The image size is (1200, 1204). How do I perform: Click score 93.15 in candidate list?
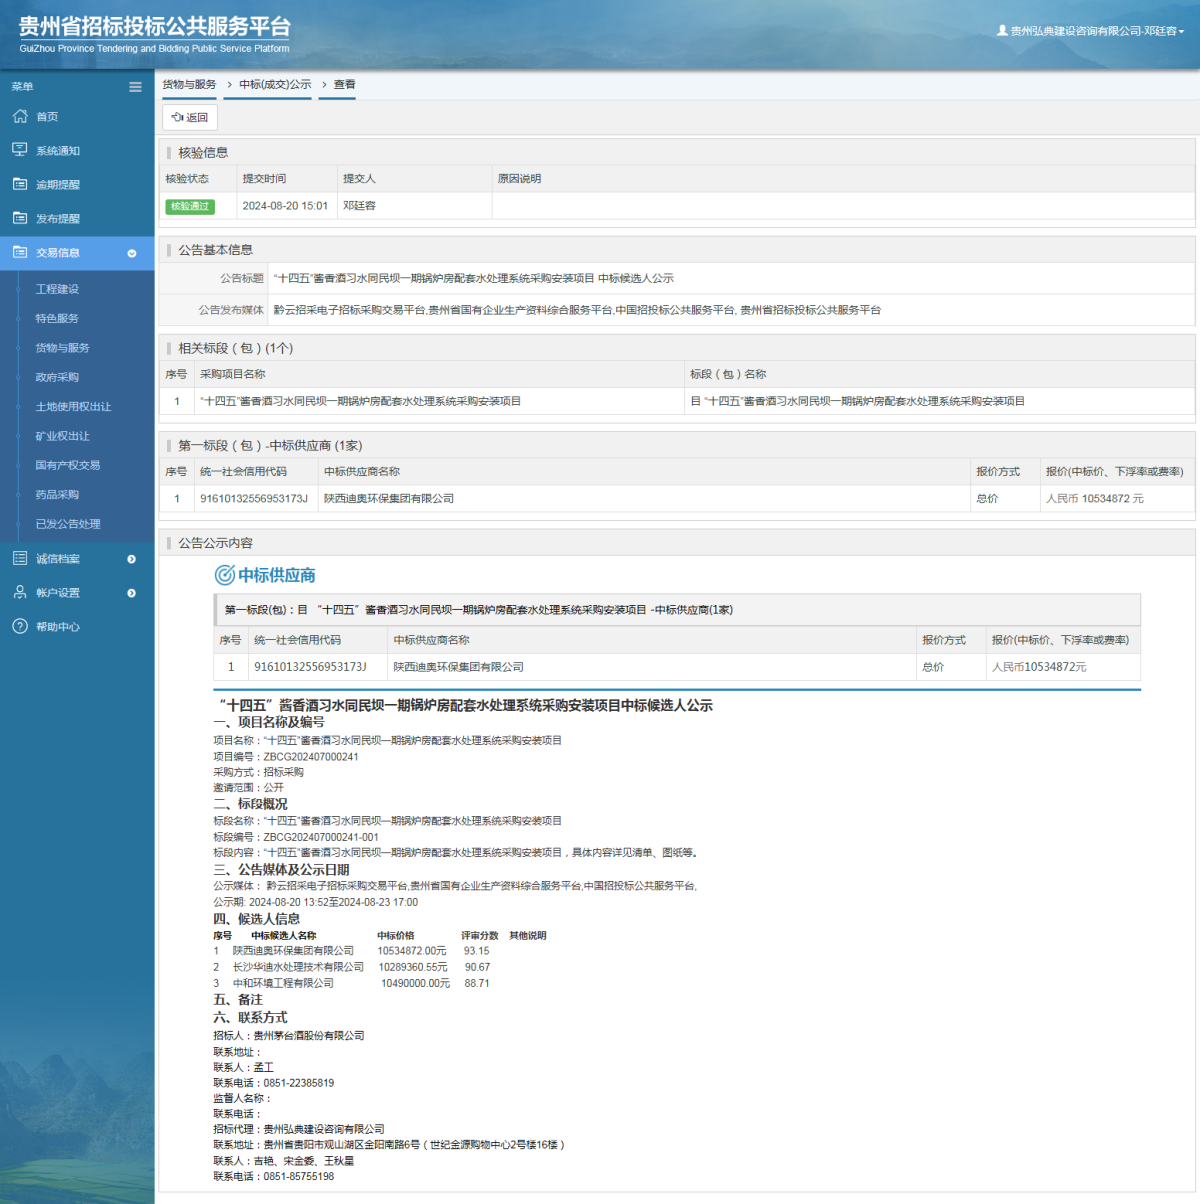[x=477, y=951]
